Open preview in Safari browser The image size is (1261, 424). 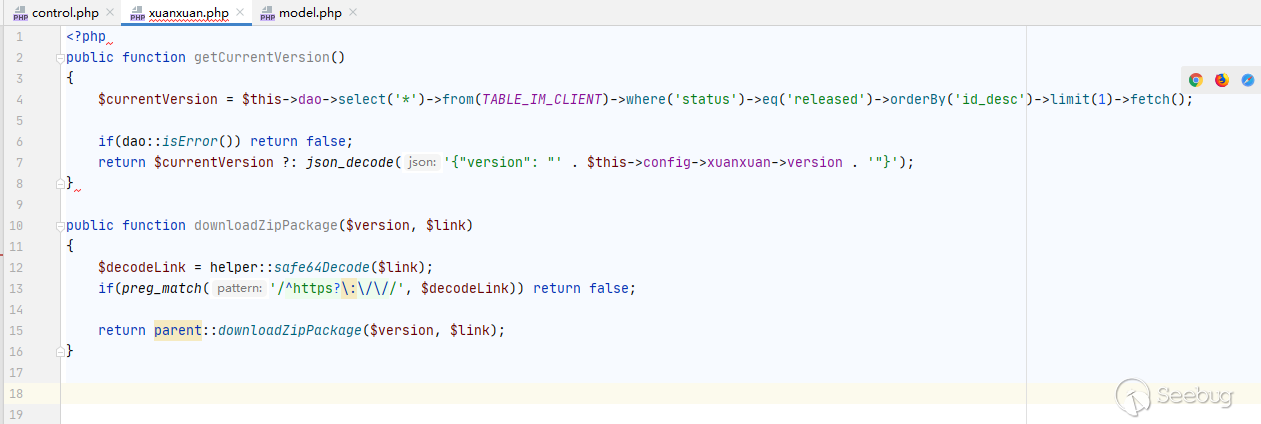1248,80
